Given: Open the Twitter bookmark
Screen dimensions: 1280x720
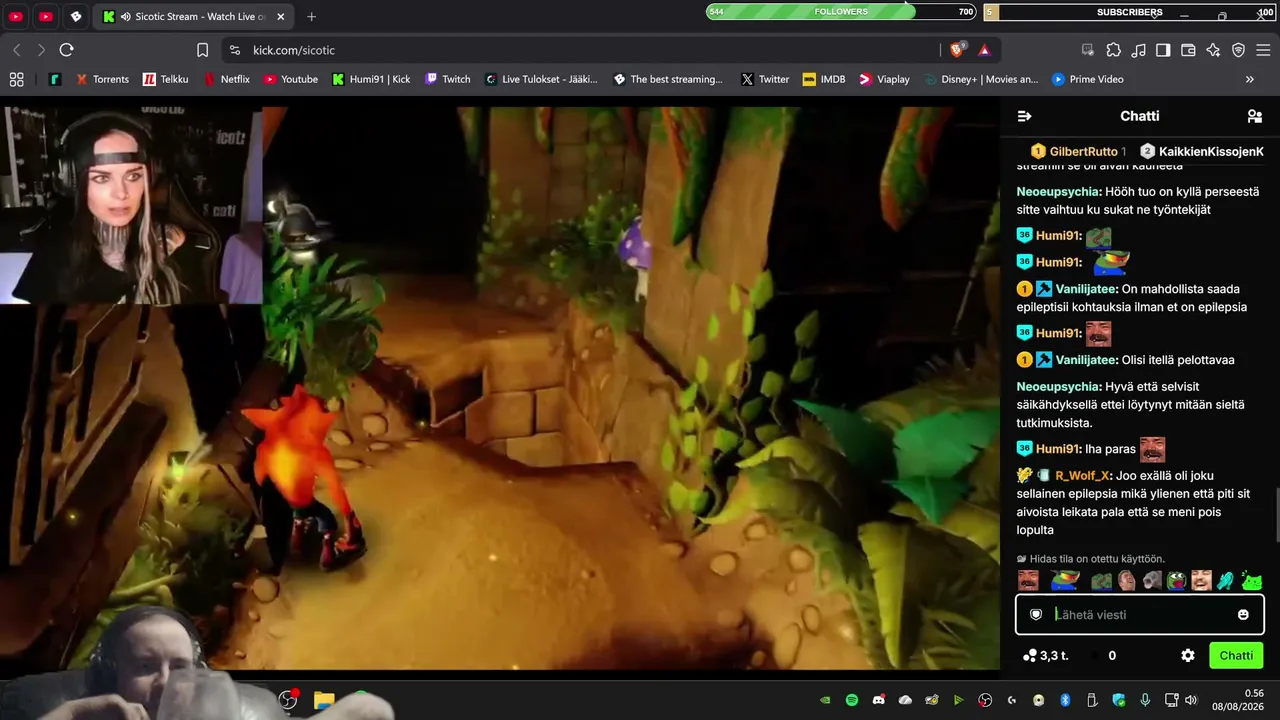Looking at the screenshot, I should point(764,79).
